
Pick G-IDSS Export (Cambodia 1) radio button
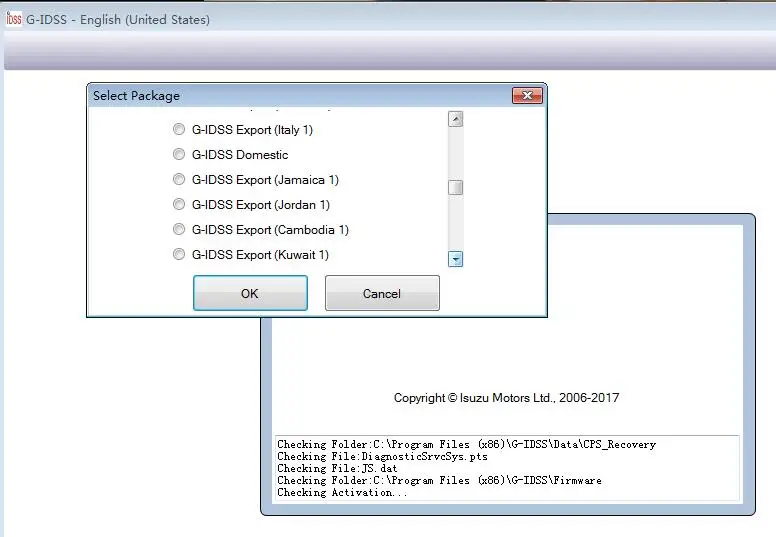tap(179, 229)
